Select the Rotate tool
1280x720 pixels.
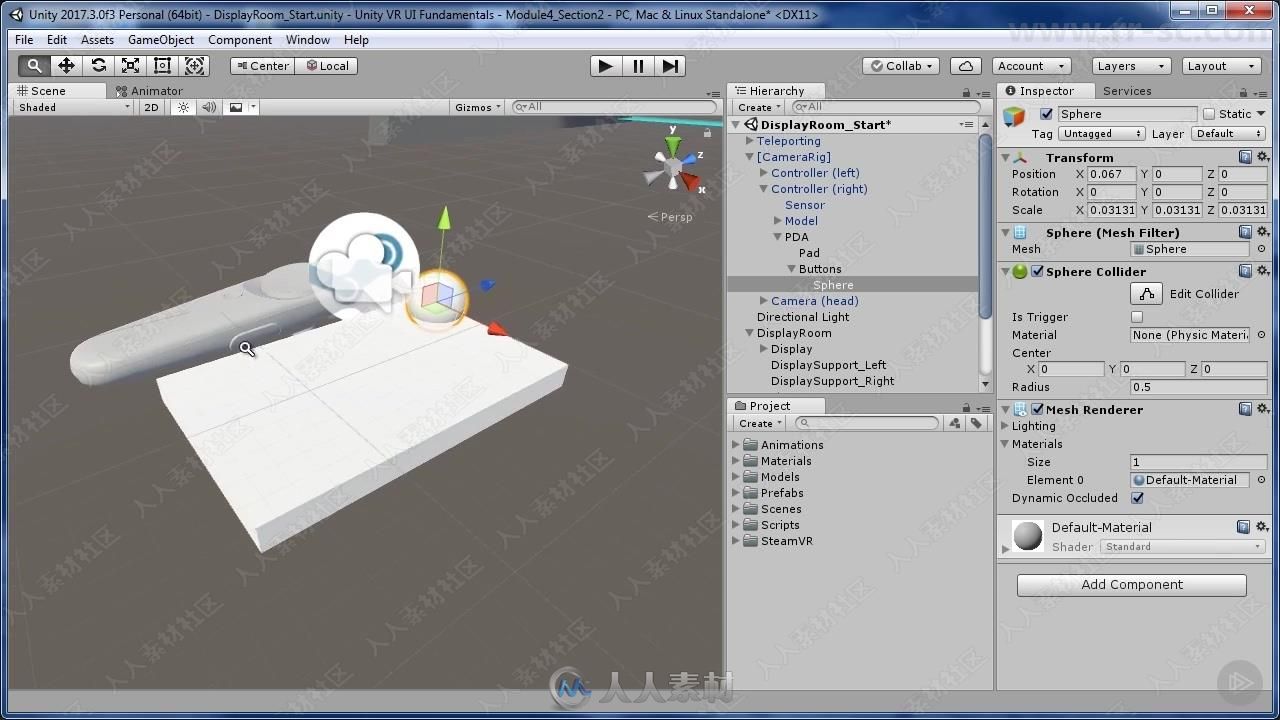click(x=98, y=66)
